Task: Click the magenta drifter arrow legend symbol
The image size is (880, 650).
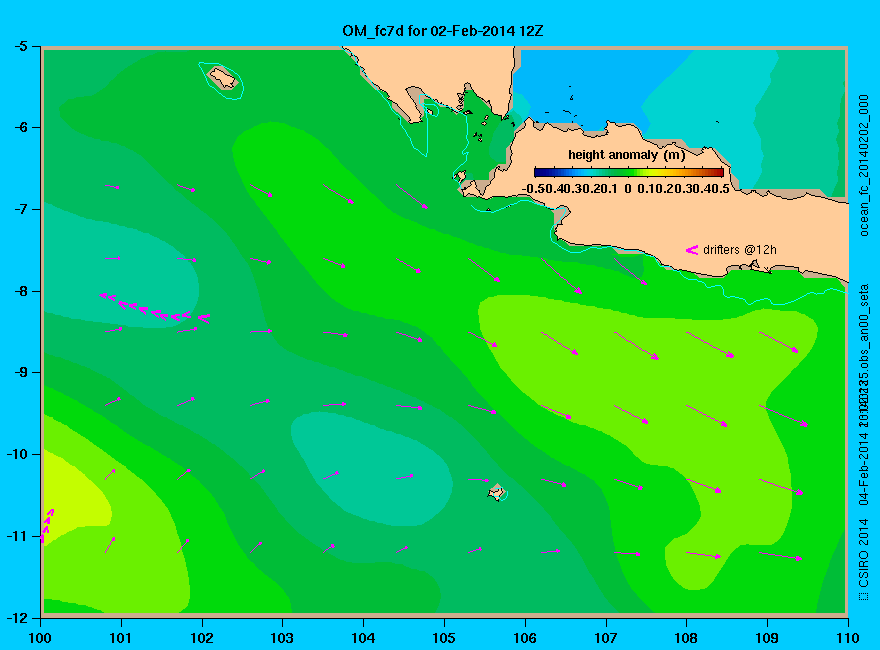Action: (x=691, y=250)
